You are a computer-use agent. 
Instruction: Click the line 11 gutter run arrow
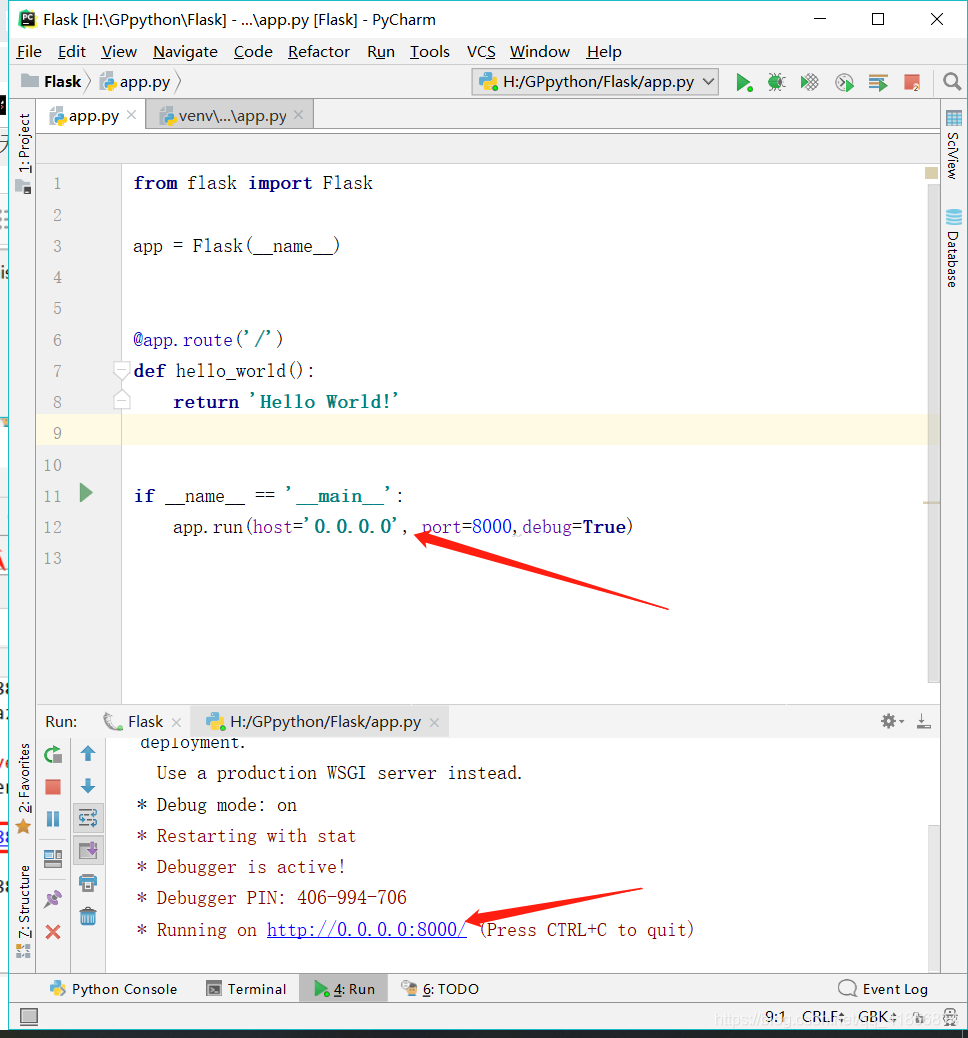[86, 493]
